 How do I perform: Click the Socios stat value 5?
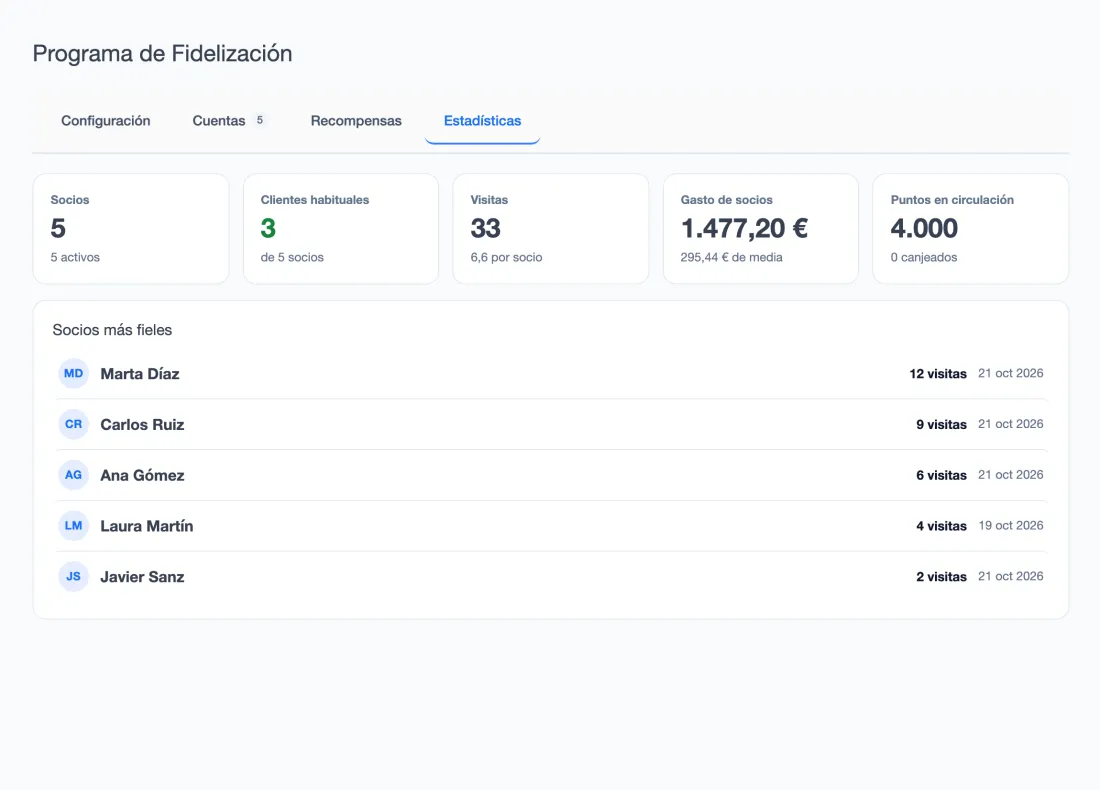pos(58,228)
